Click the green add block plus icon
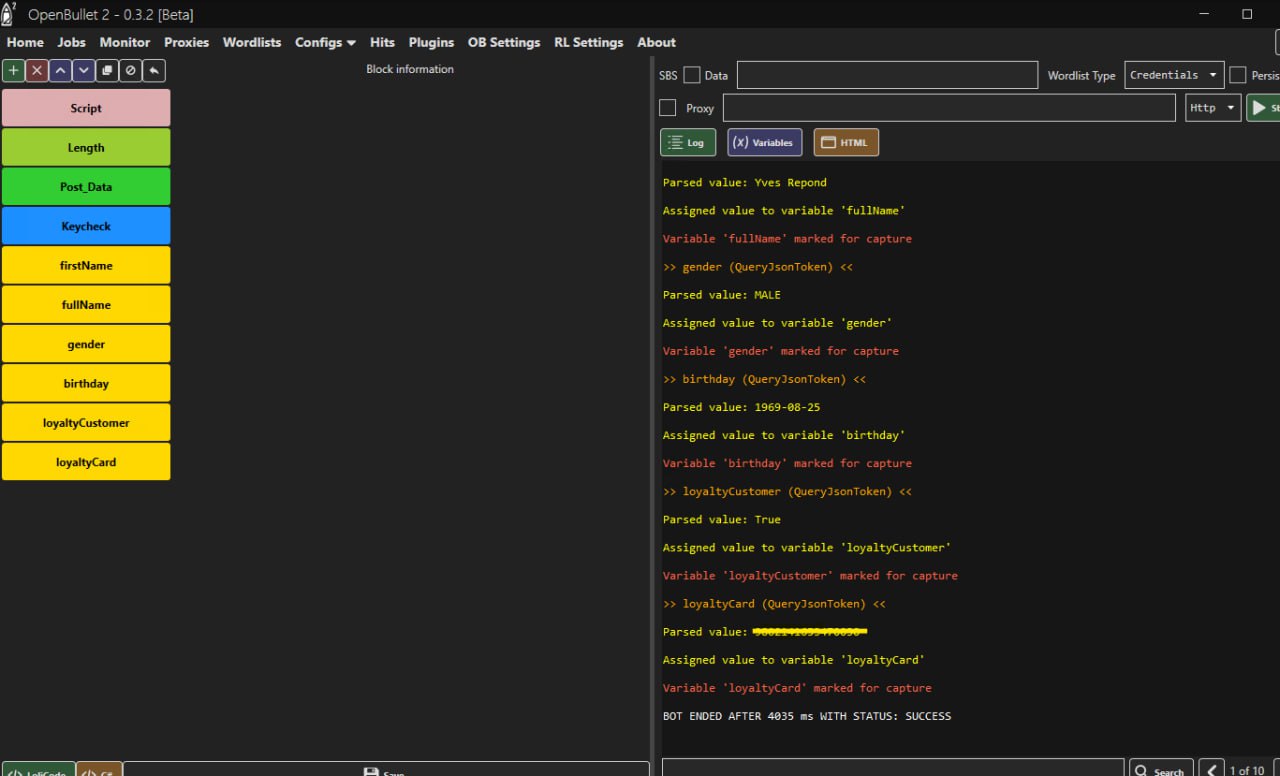The height and width of the screenshot is (776, 1280). pos(14,70)
